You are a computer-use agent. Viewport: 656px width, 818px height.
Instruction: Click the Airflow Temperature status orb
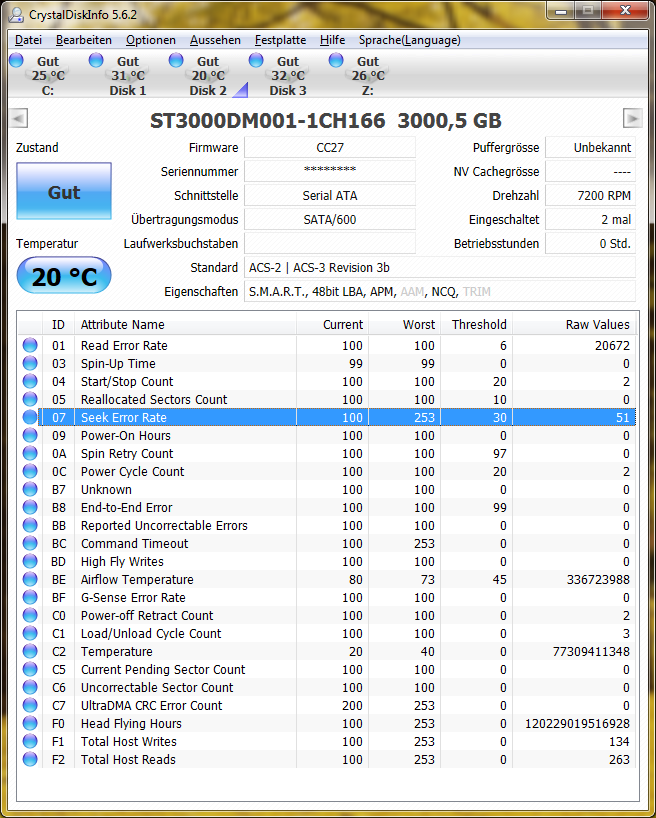[30, 579]
